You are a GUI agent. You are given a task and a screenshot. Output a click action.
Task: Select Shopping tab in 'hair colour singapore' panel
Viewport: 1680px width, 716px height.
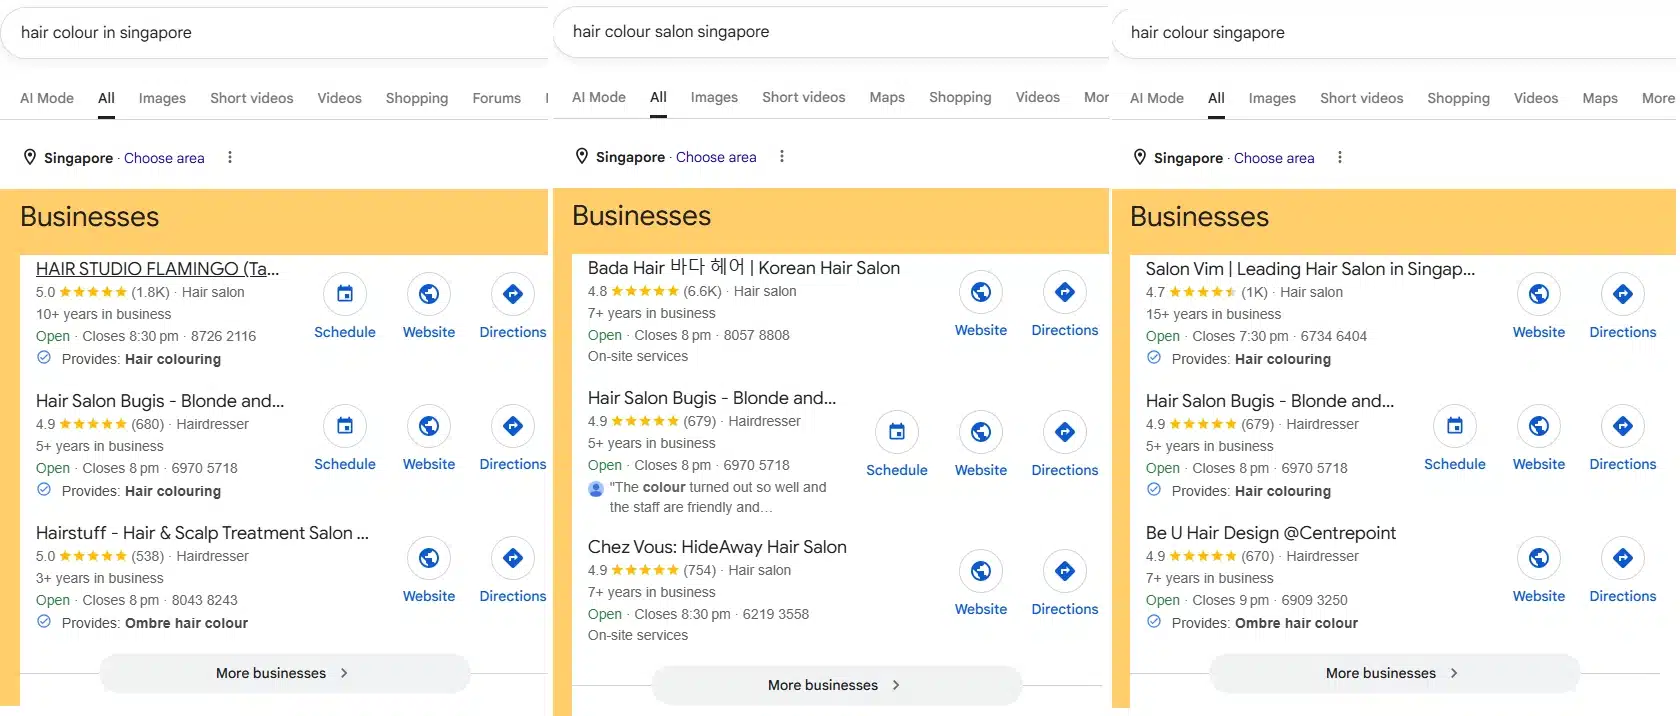1458,98
